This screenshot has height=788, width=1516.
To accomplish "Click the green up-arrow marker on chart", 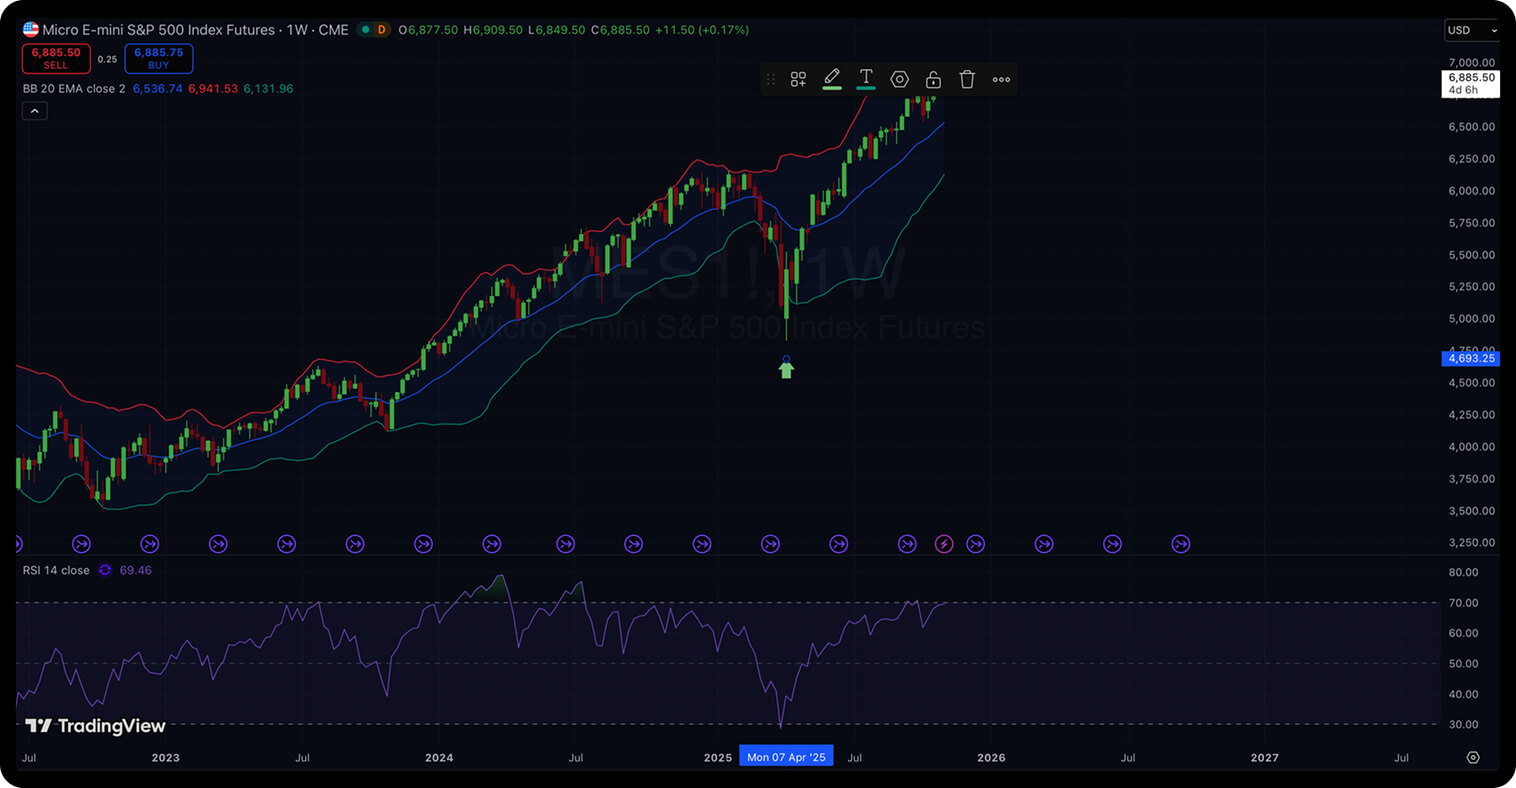I will pyautogui.click(x=786, y=370).
